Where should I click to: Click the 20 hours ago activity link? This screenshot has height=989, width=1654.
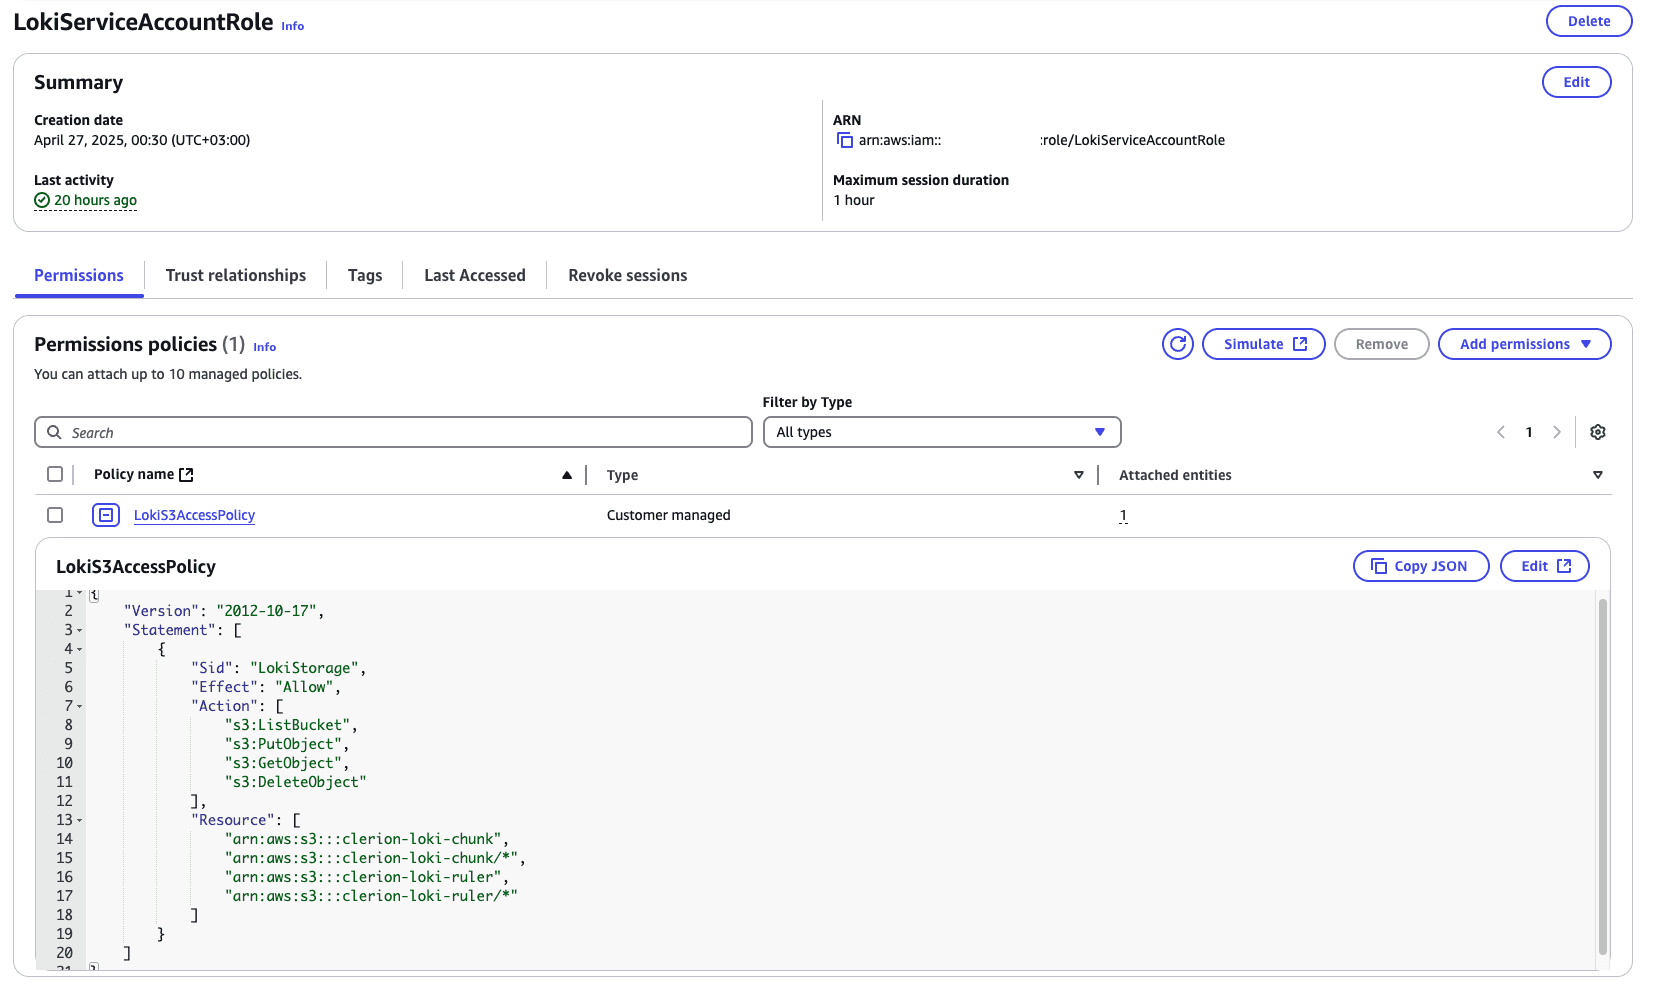coord(95,200)
